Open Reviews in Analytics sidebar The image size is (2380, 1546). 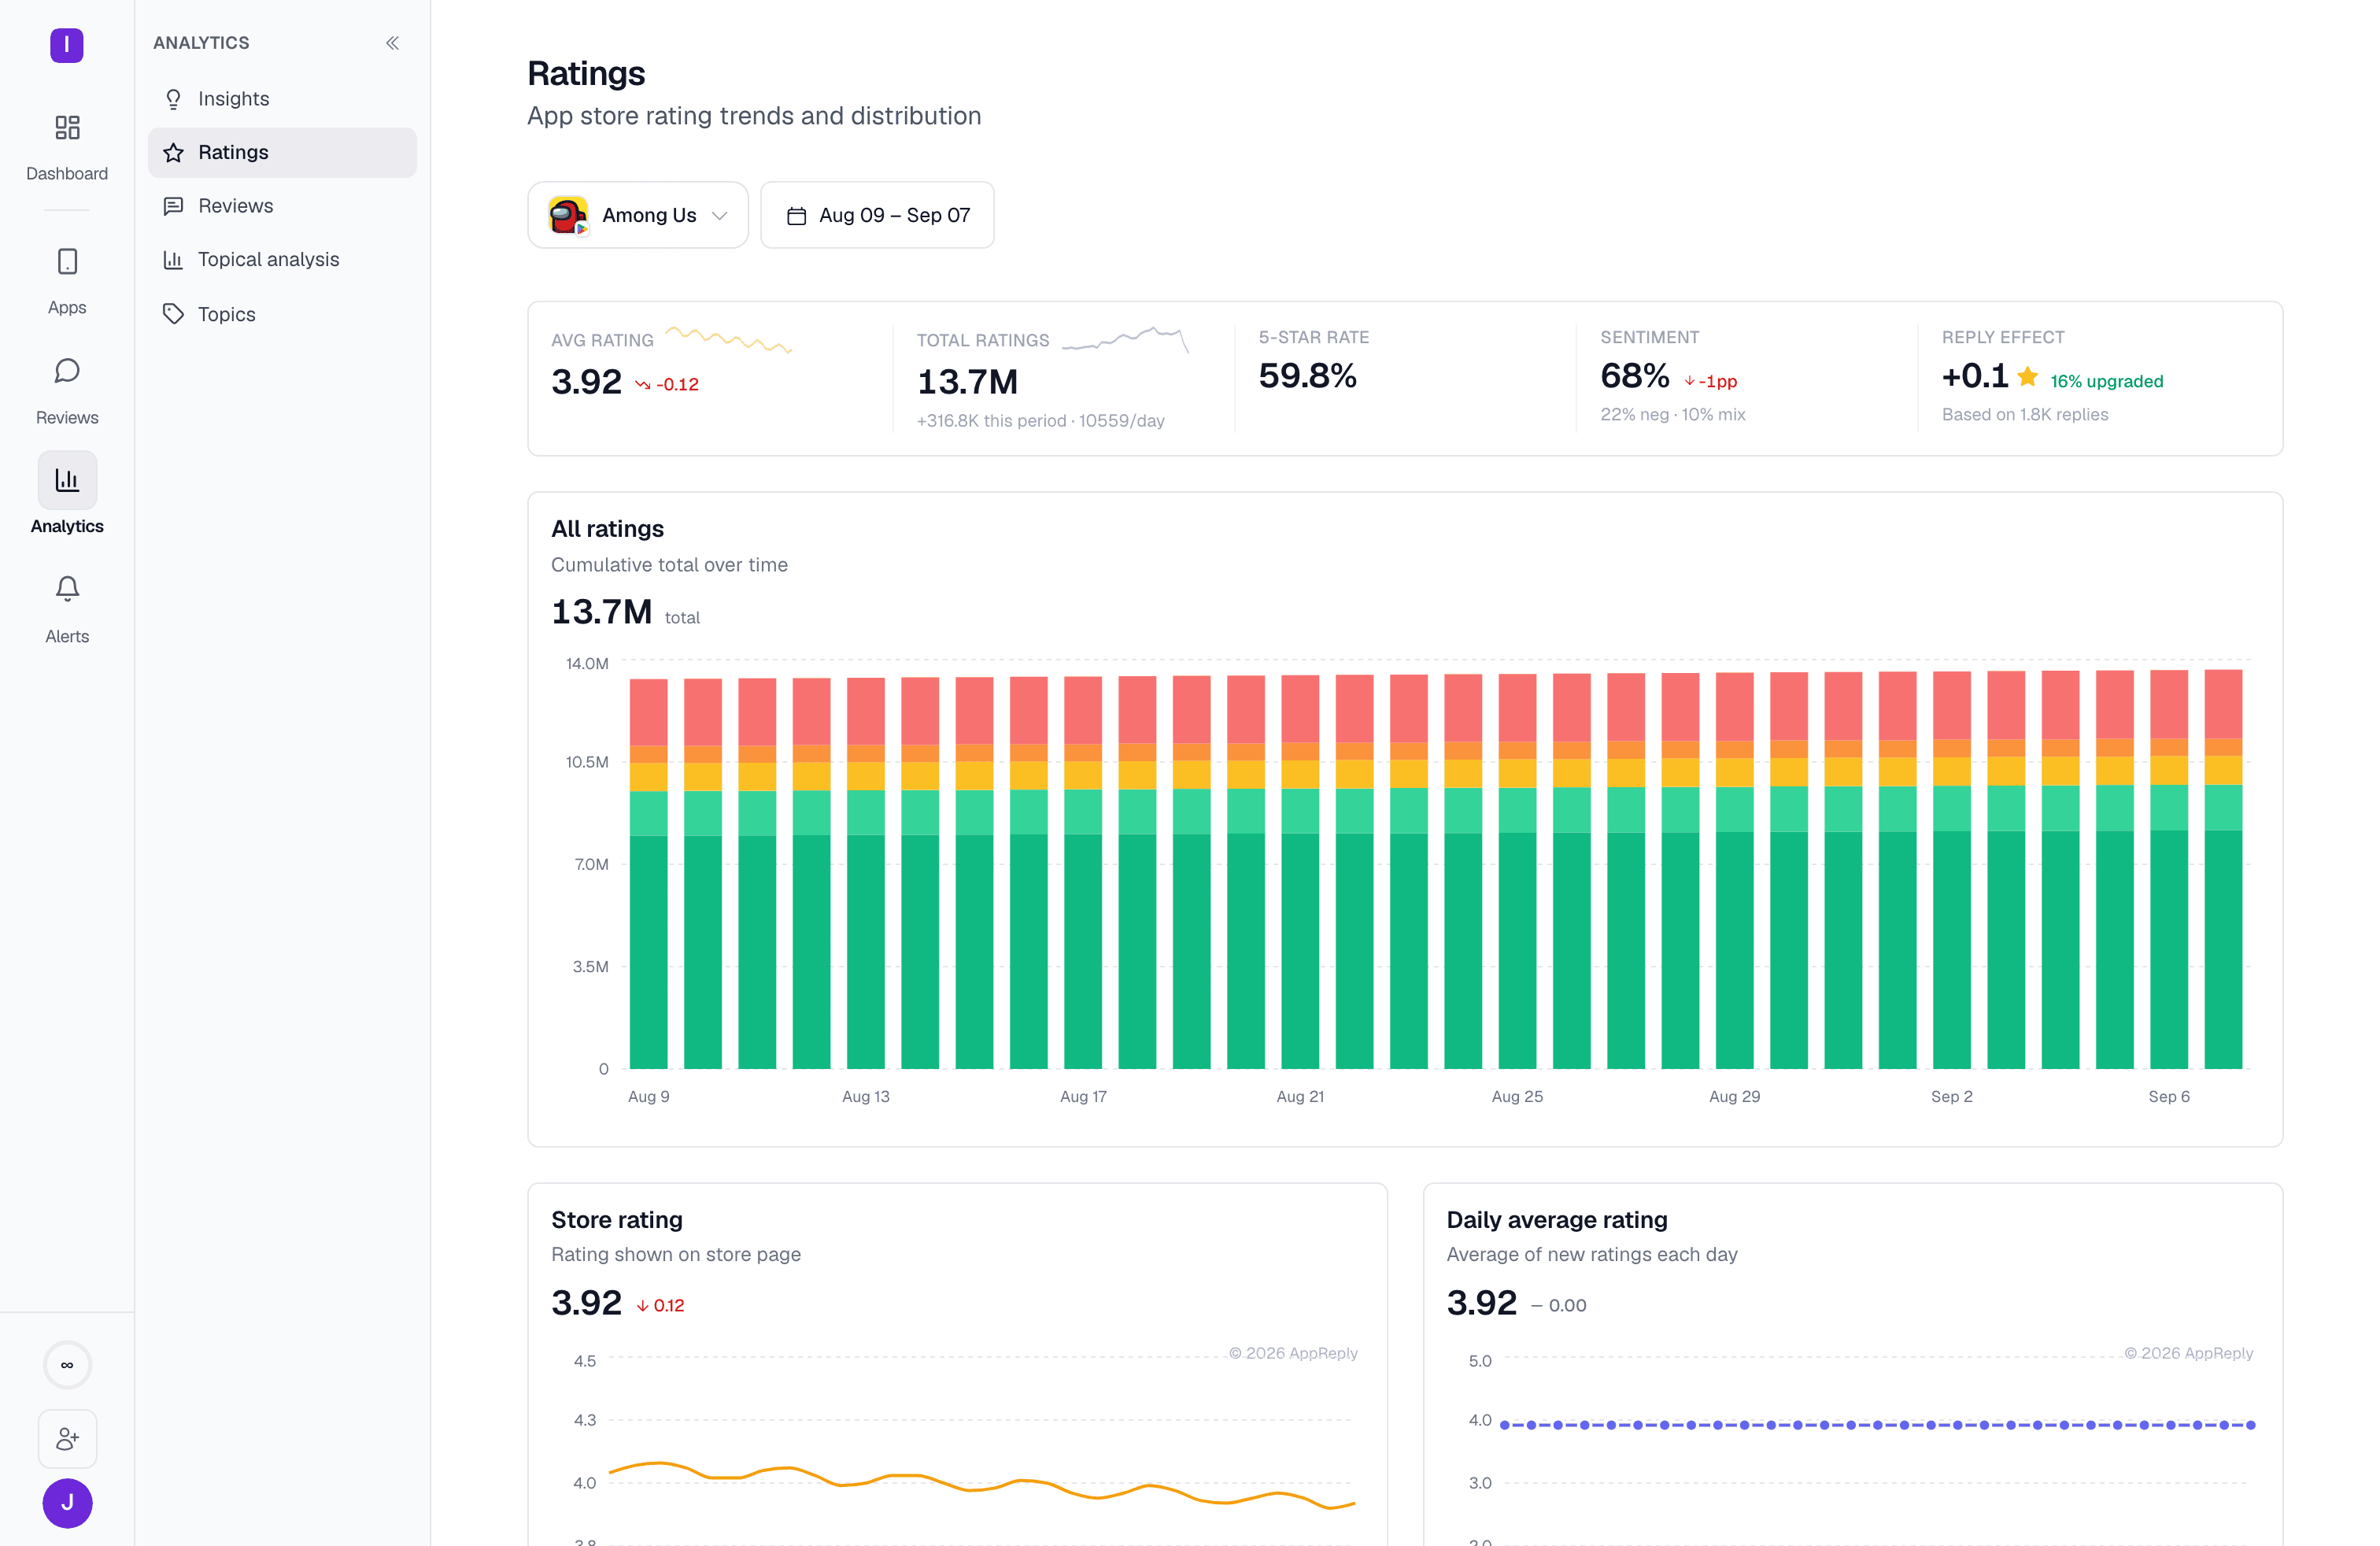pos(282,206)
